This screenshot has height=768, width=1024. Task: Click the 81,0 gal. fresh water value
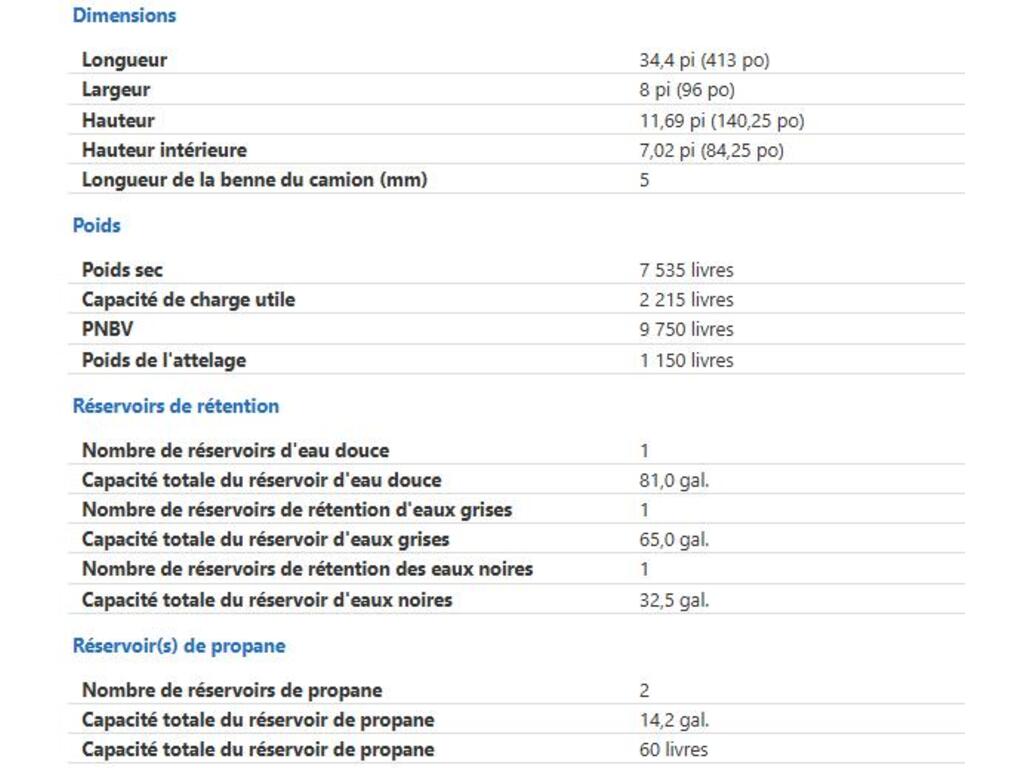point(674,480)
